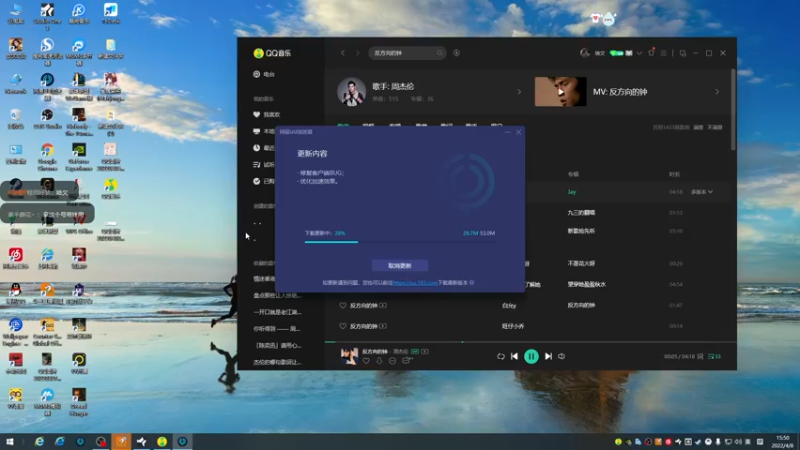
Task: Go forward with the QQ Music forward arrow
Action: click(358, 53)
